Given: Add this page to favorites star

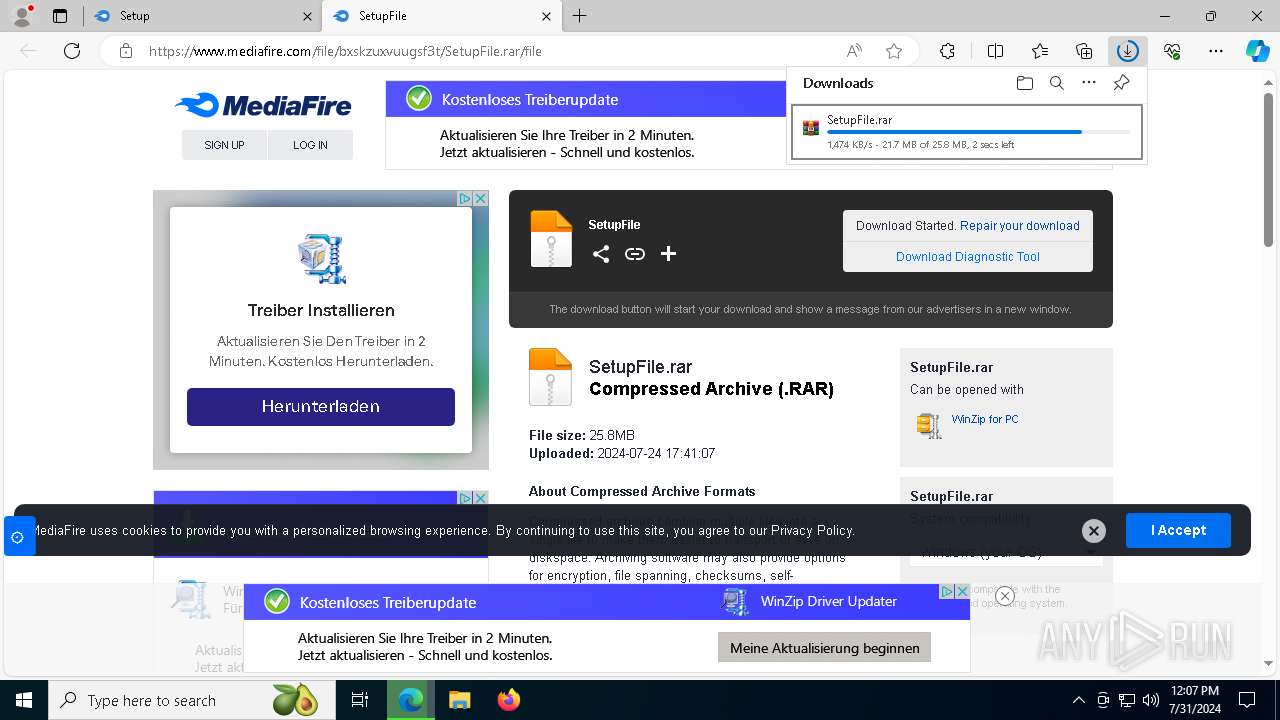Looking at the screenshot, I should (894, 51).
